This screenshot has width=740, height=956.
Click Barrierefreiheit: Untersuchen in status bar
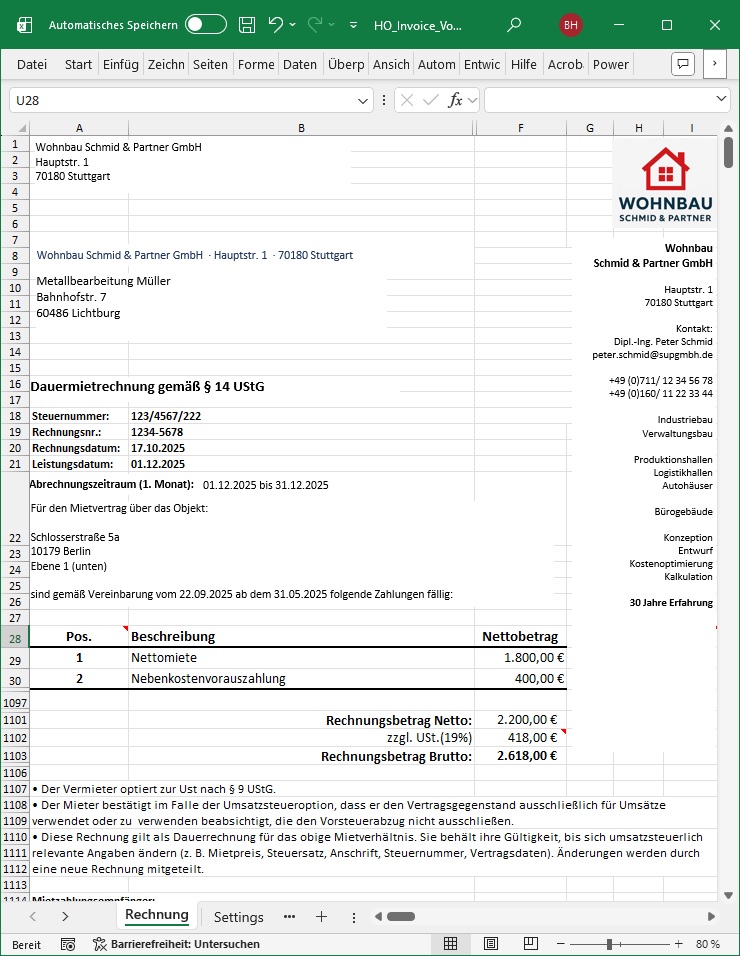tap(176, 944)
